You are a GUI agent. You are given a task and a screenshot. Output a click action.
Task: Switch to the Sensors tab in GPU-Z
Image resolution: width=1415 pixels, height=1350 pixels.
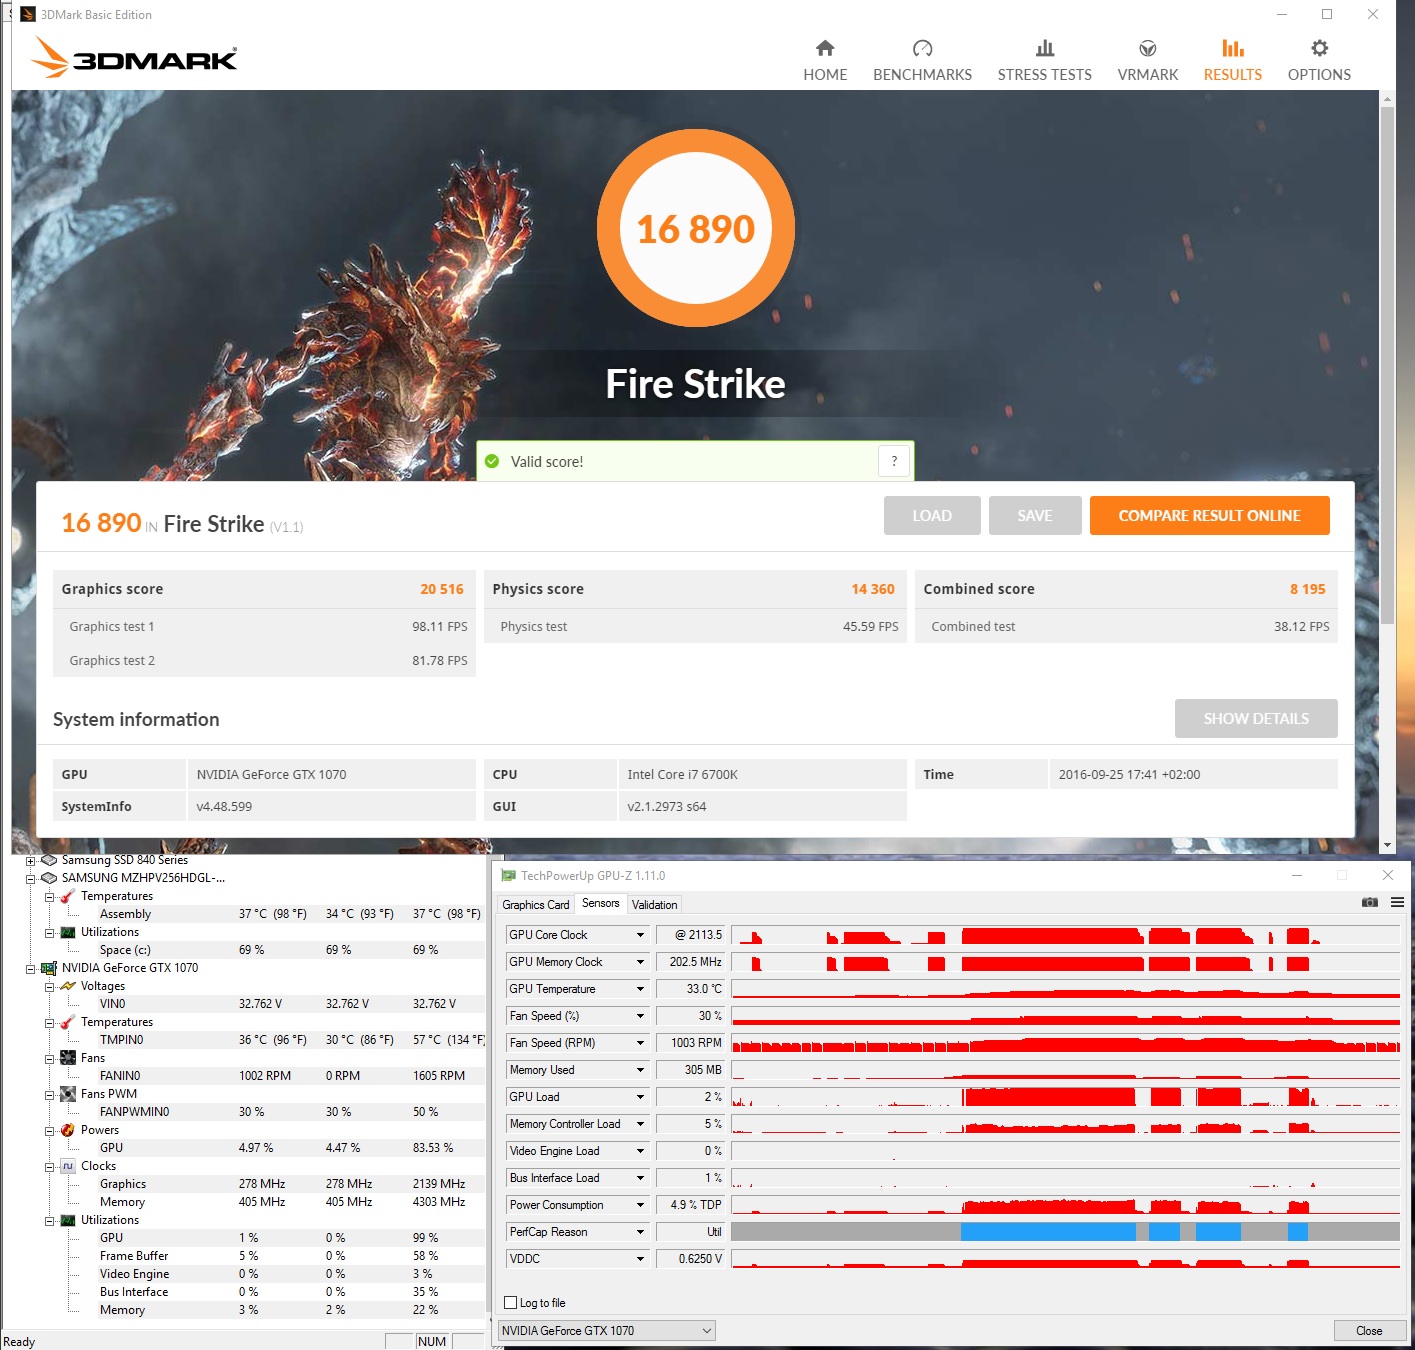[x=601, y=903]
